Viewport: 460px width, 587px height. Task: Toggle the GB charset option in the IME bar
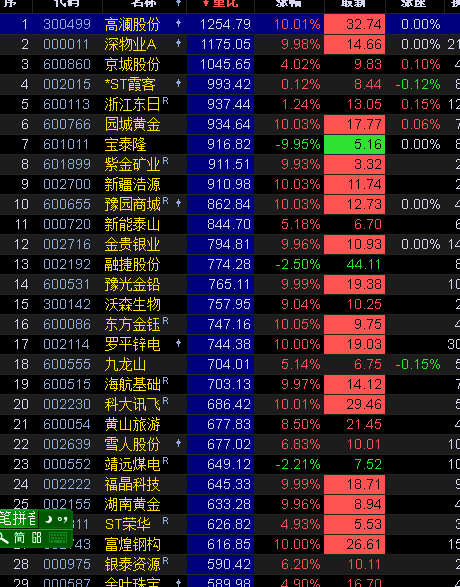[x=37, y=538]
